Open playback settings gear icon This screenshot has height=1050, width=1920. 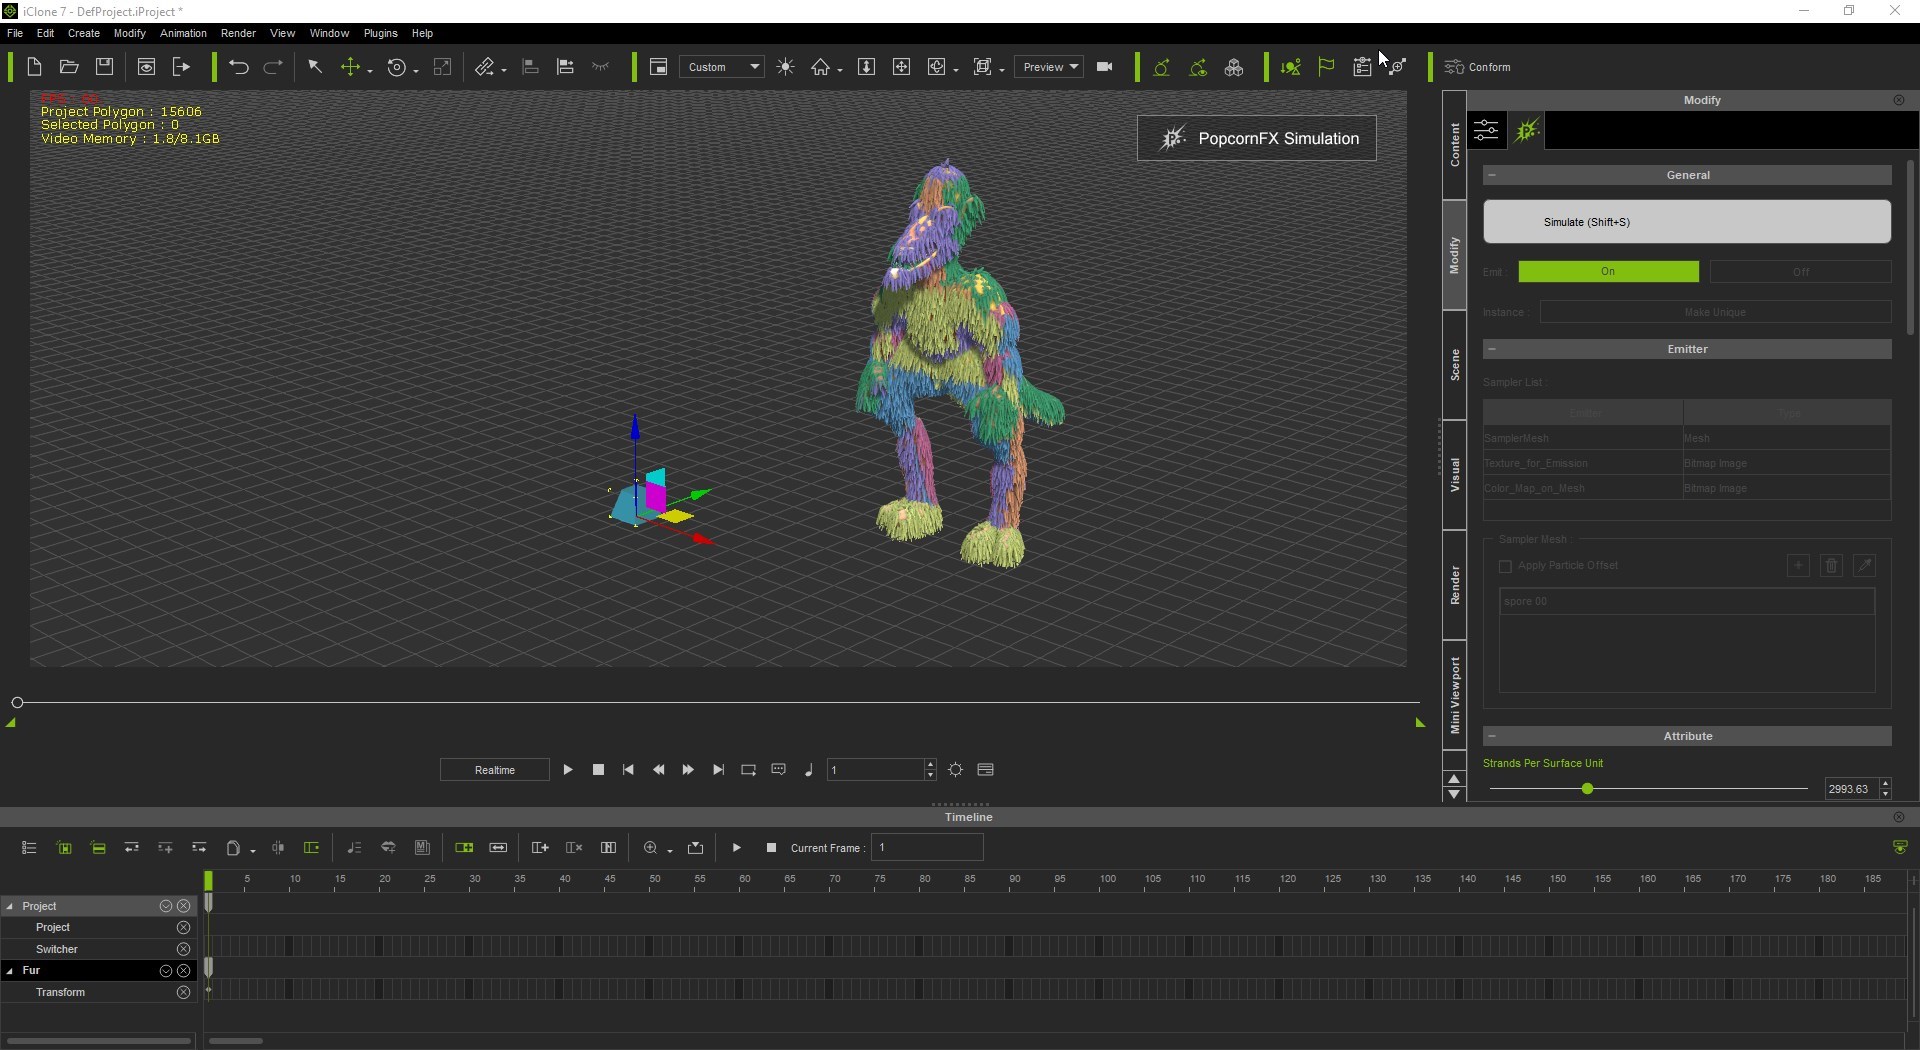click(x=956, y=770)
